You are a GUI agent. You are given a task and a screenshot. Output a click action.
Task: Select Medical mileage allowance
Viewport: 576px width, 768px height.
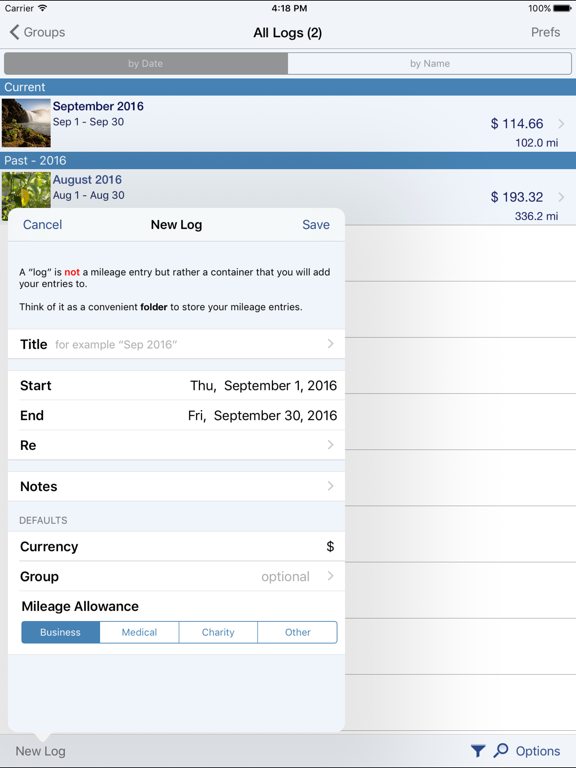pyautogui.click(x=139, y=632)
